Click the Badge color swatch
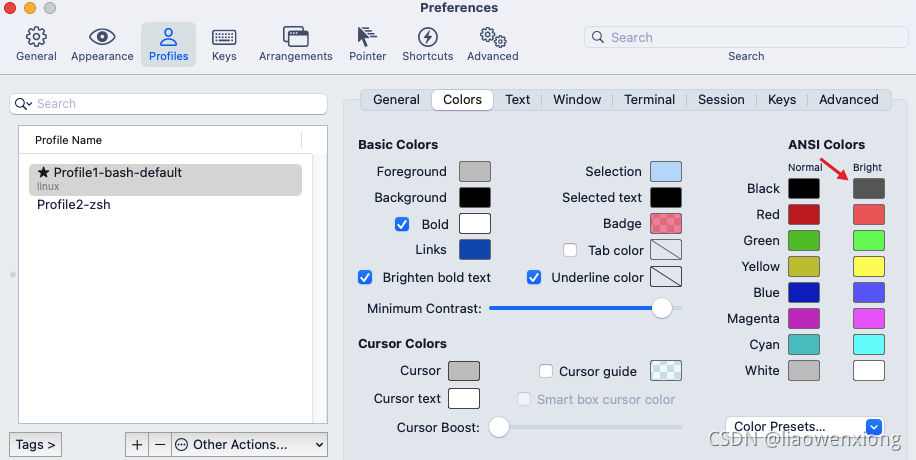Image resolution: width=916 pixels, height=460 pixels. pos(666,224)
